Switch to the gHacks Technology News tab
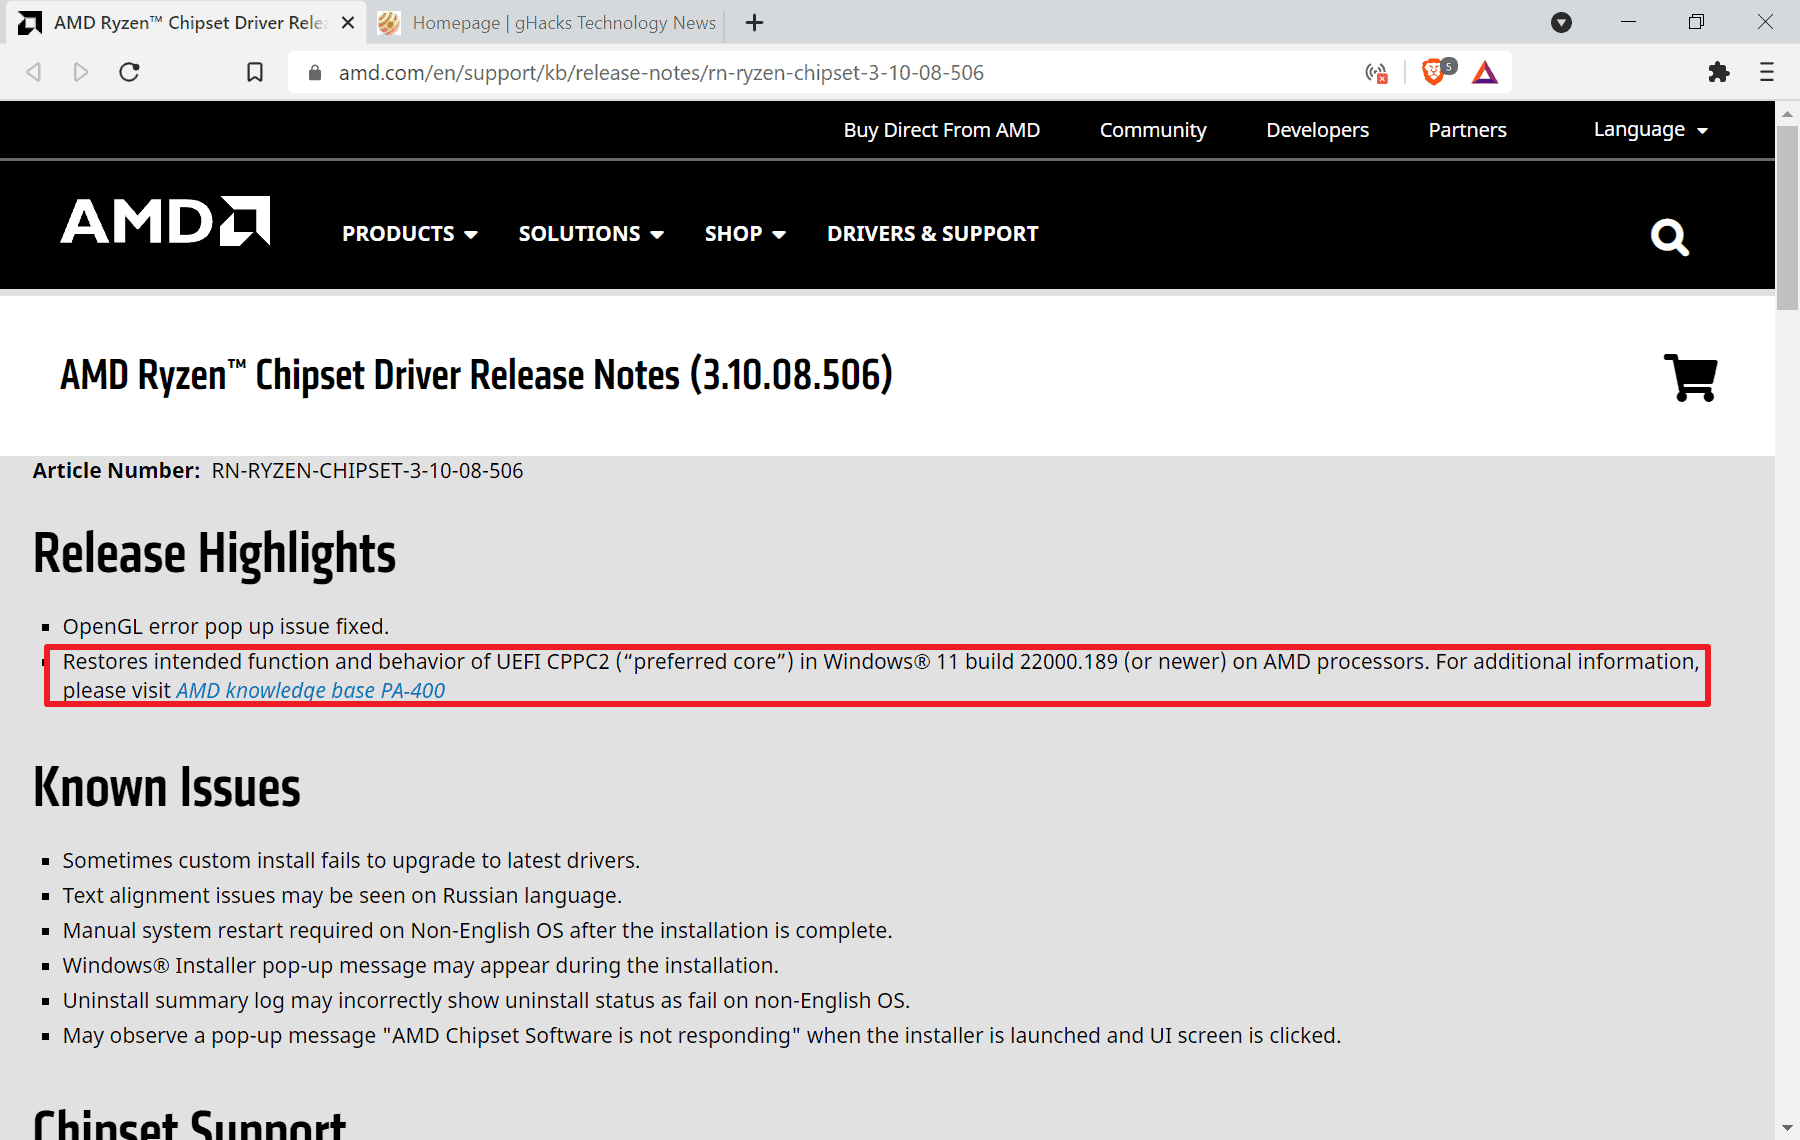Screen dimensions: 1800x1140 (x=550, y=22)
